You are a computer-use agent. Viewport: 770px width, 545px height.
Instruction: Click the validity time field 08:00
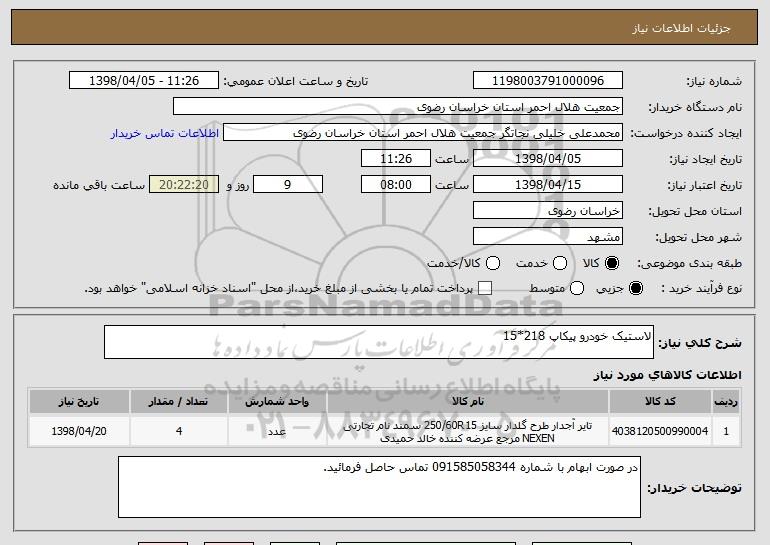click(x=396, y=185)
